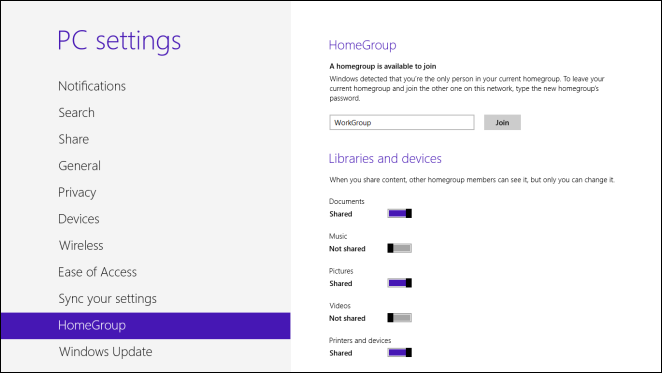Go to the Share settings section

73,139
